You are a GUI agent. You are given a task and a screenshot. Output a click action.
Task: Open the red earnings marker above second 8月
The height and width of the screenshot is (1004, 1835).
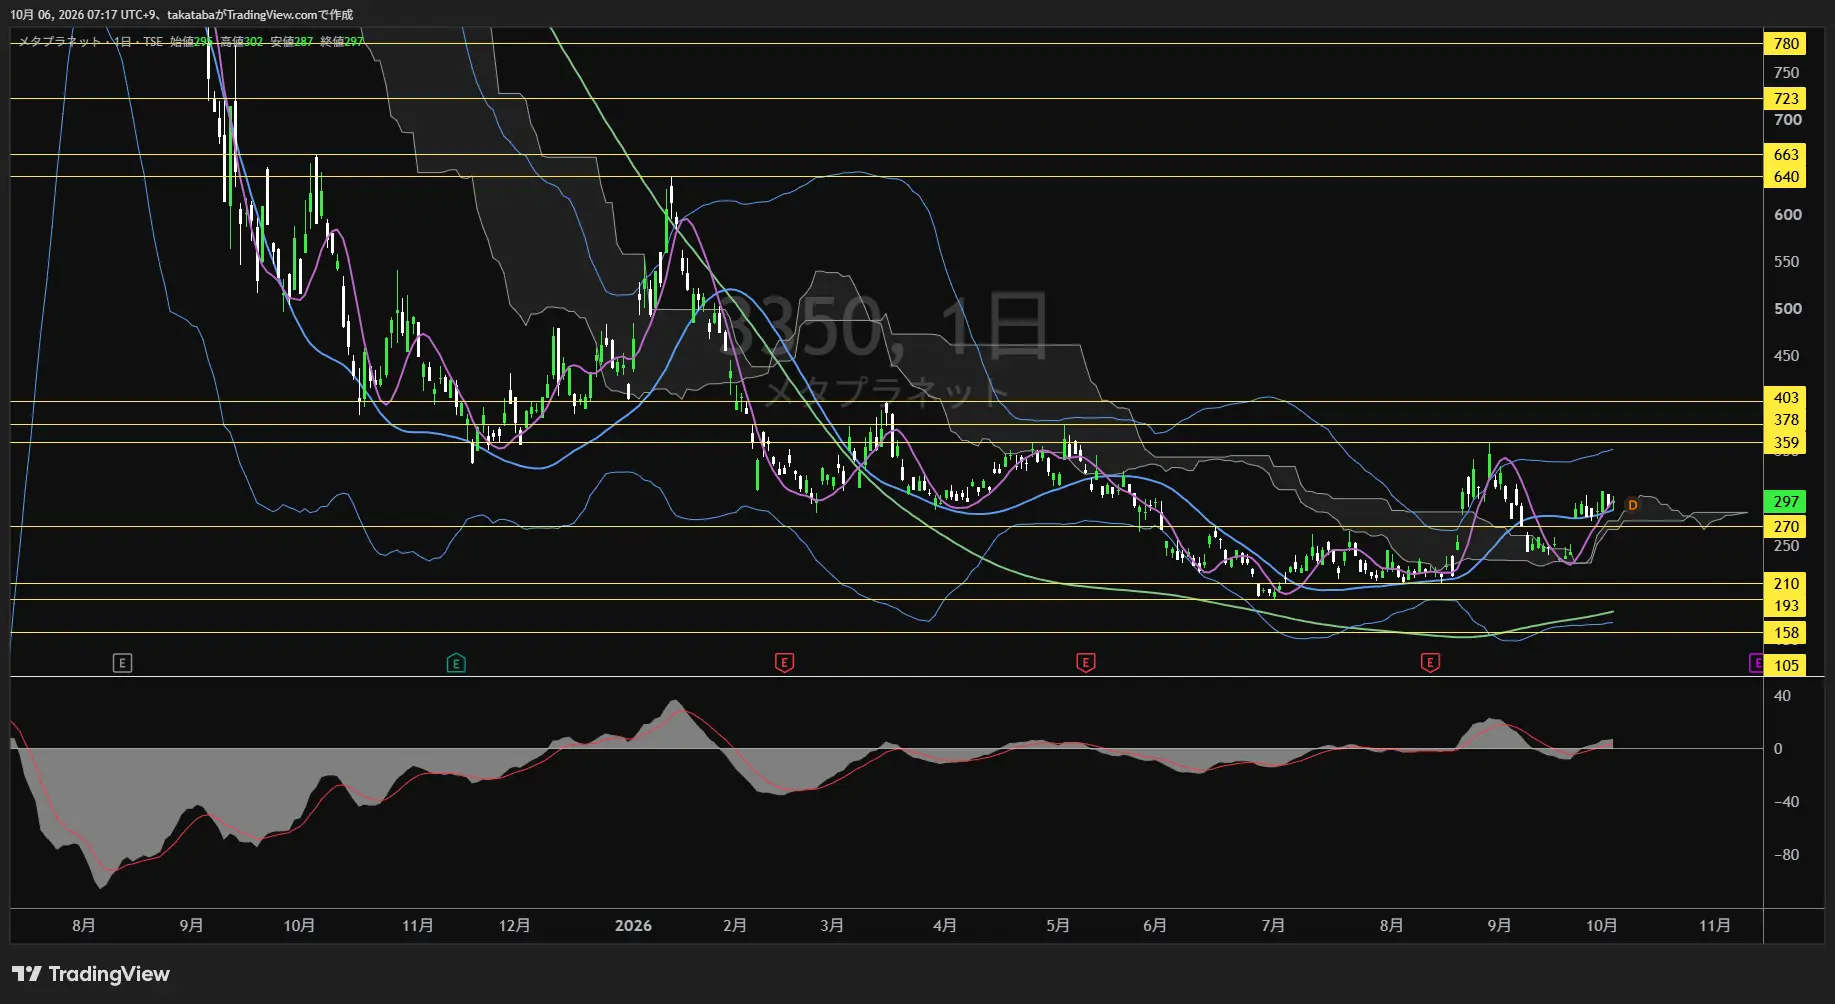point(1430,662)
